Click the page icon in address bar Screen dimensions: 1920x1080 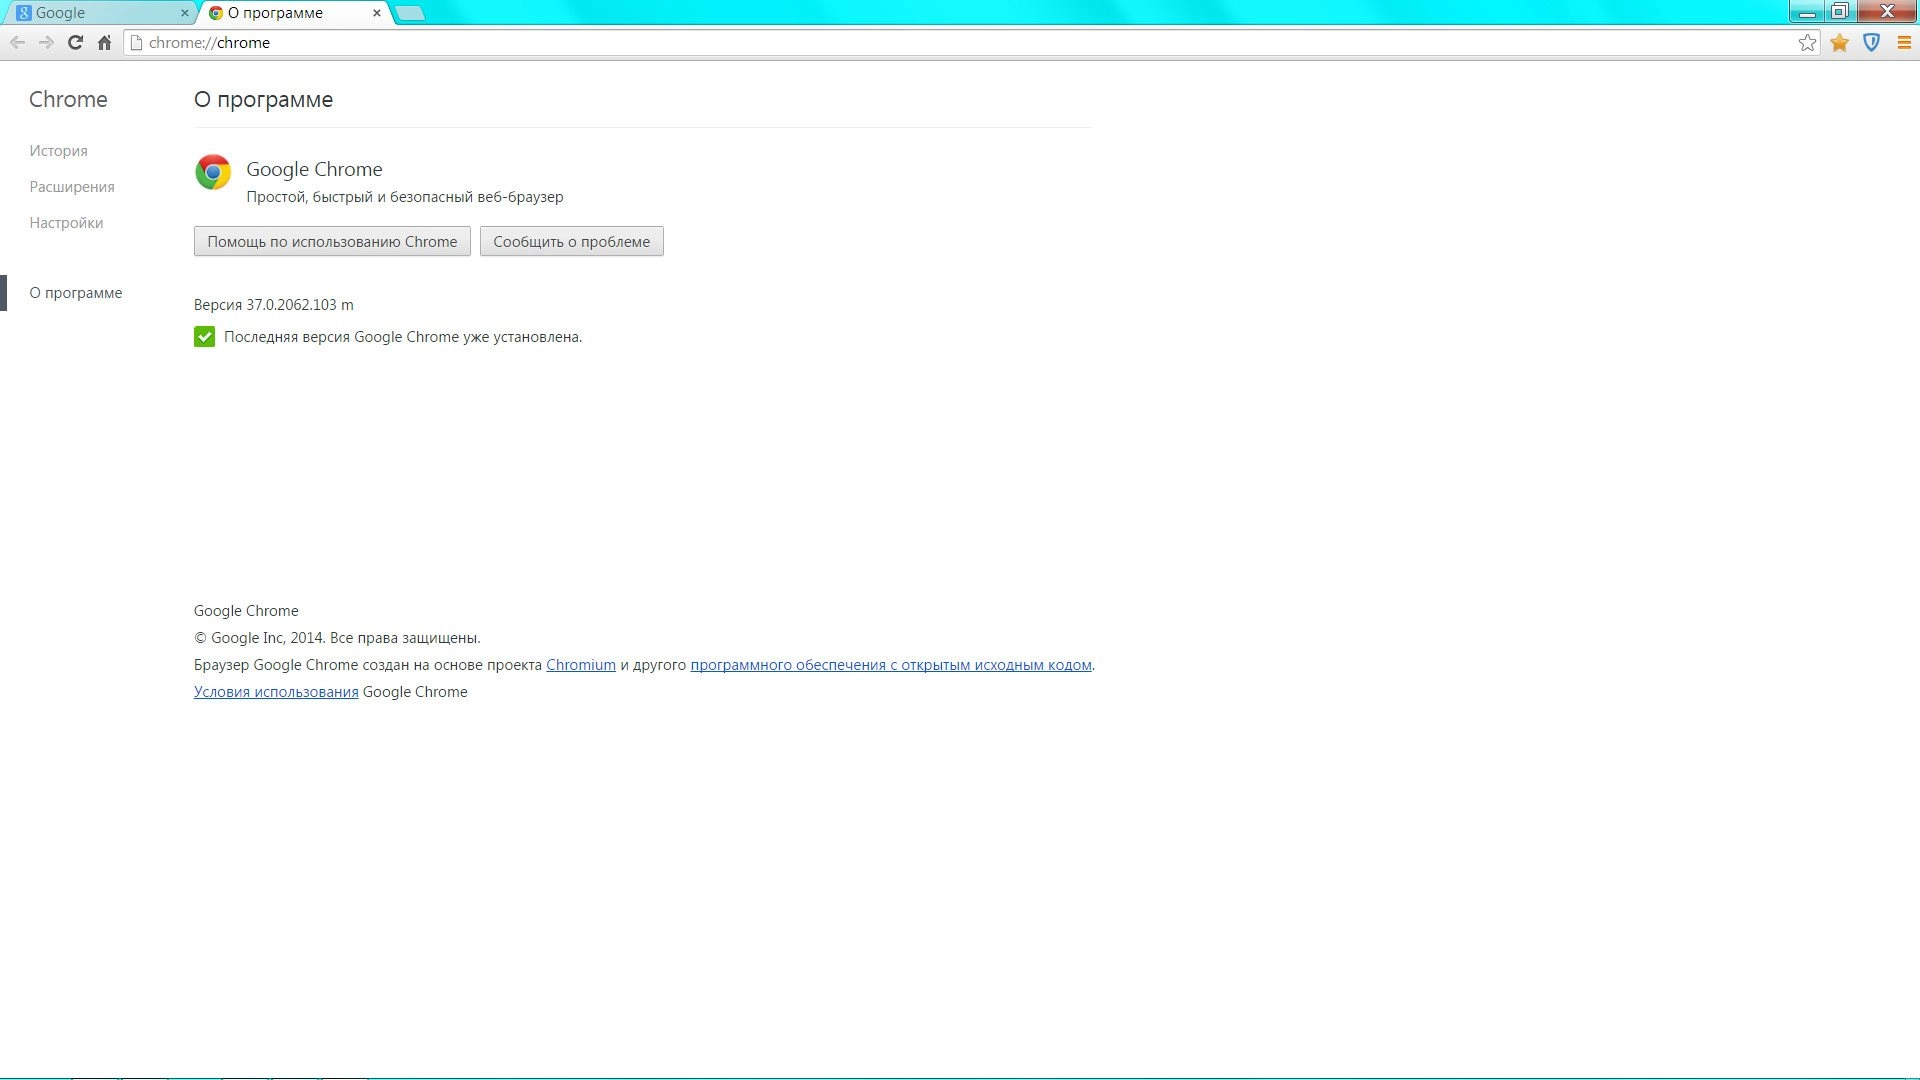(136, 42)
